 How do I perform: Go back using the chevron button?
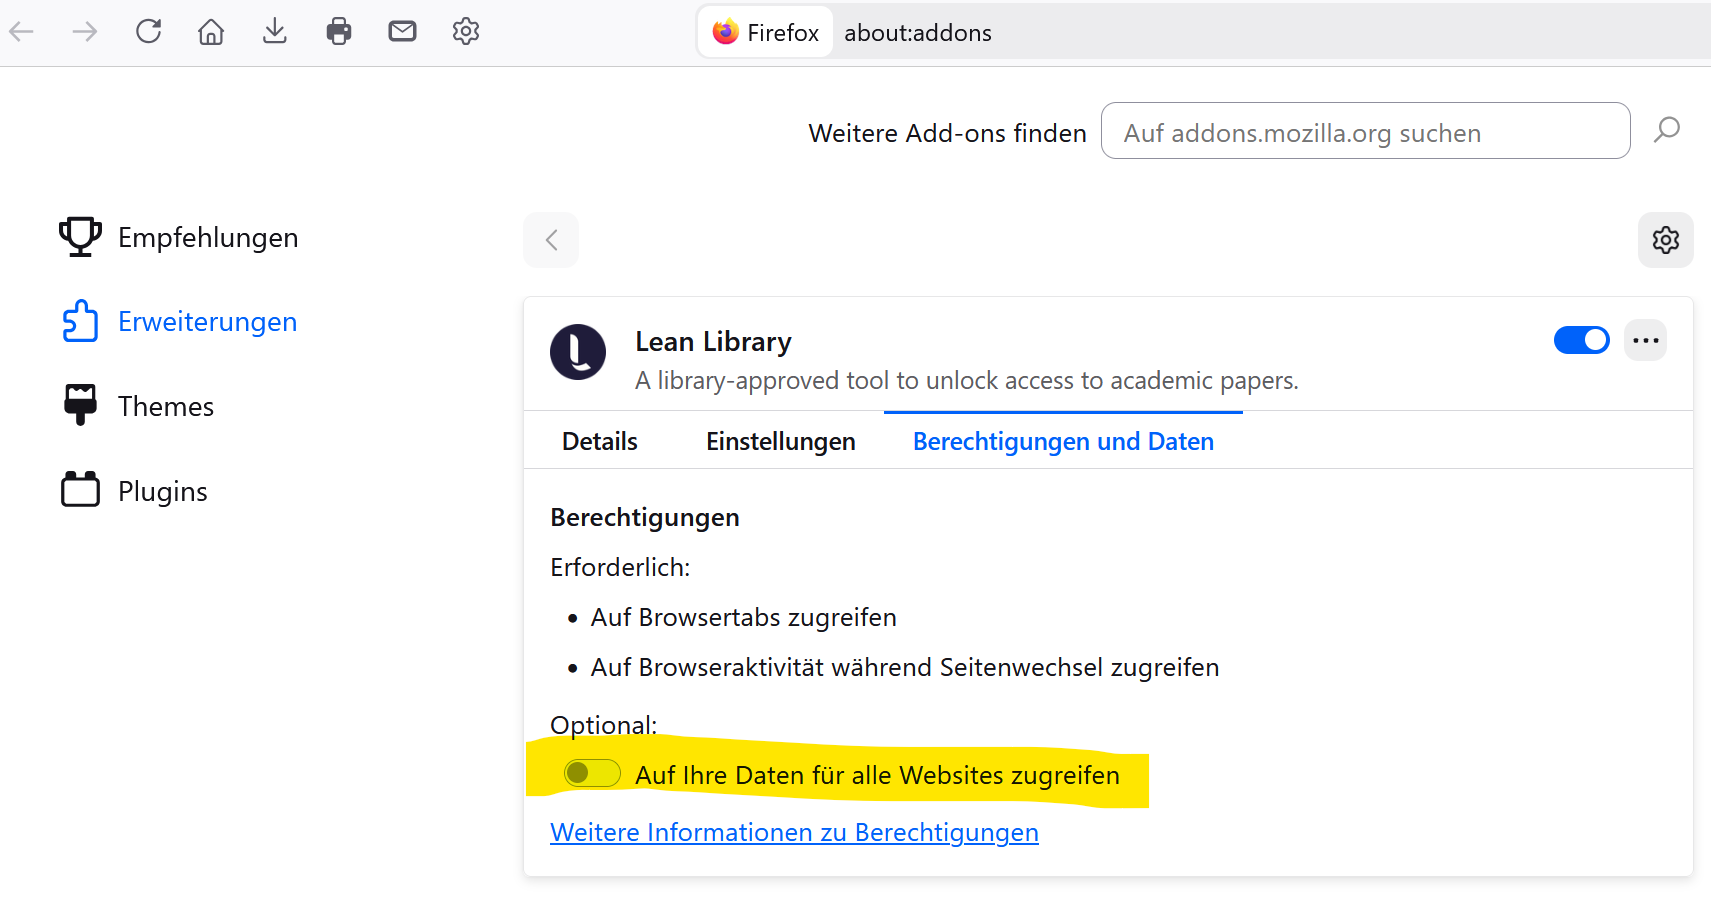pyautogui.click(x=551, y=240)
